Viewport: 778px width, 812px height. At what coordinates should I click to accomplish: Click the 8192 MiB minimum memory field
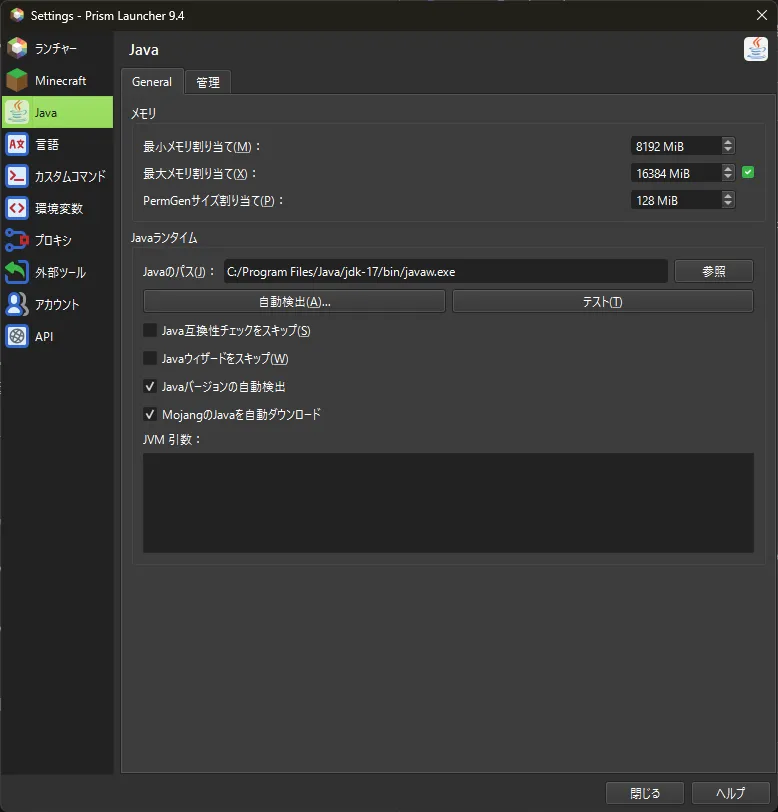(x=676, y=146)
